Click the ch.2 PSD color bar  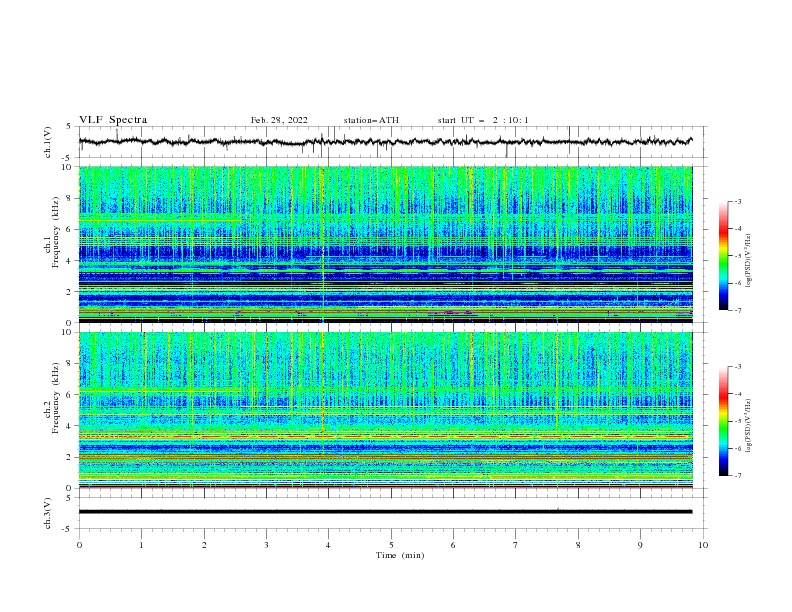coord(723,421)
